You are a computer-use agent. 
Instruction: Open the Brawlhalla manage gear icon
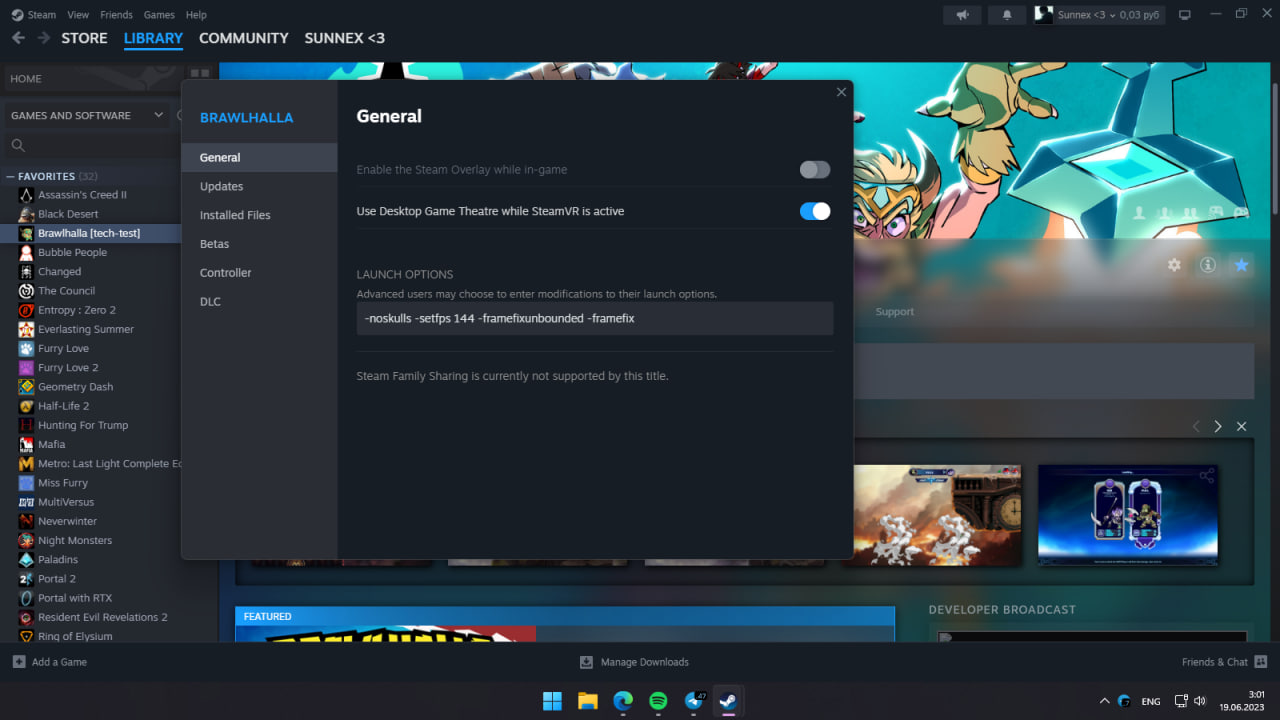1175,265
